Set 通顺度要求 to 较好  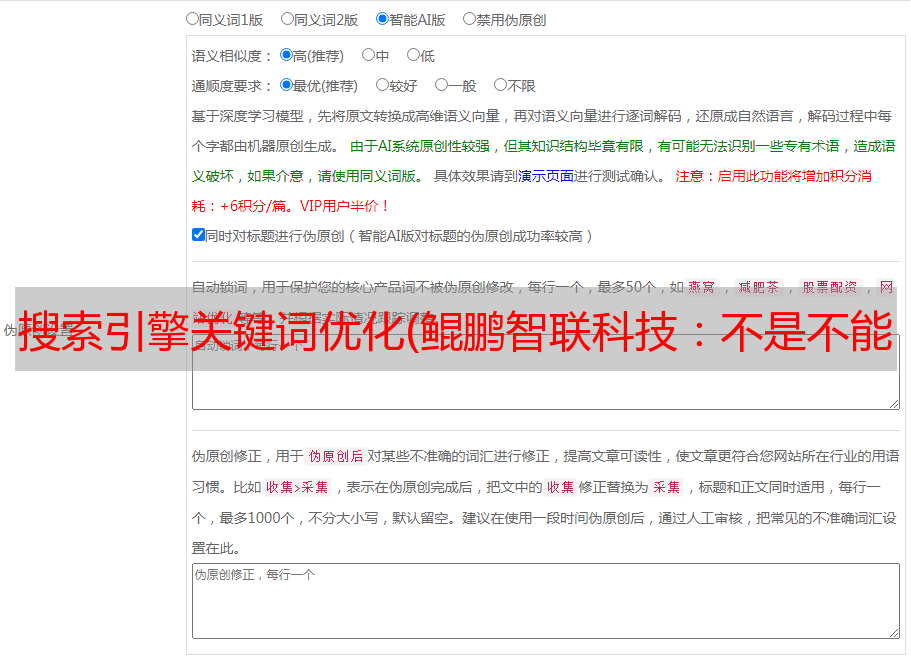[x=382, y=86]
